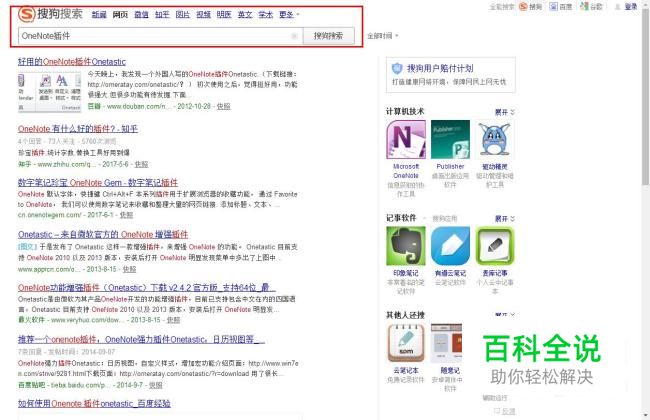Click the 图文 tag on the apprcn result
Screen dimensions: 650x420
27,247
